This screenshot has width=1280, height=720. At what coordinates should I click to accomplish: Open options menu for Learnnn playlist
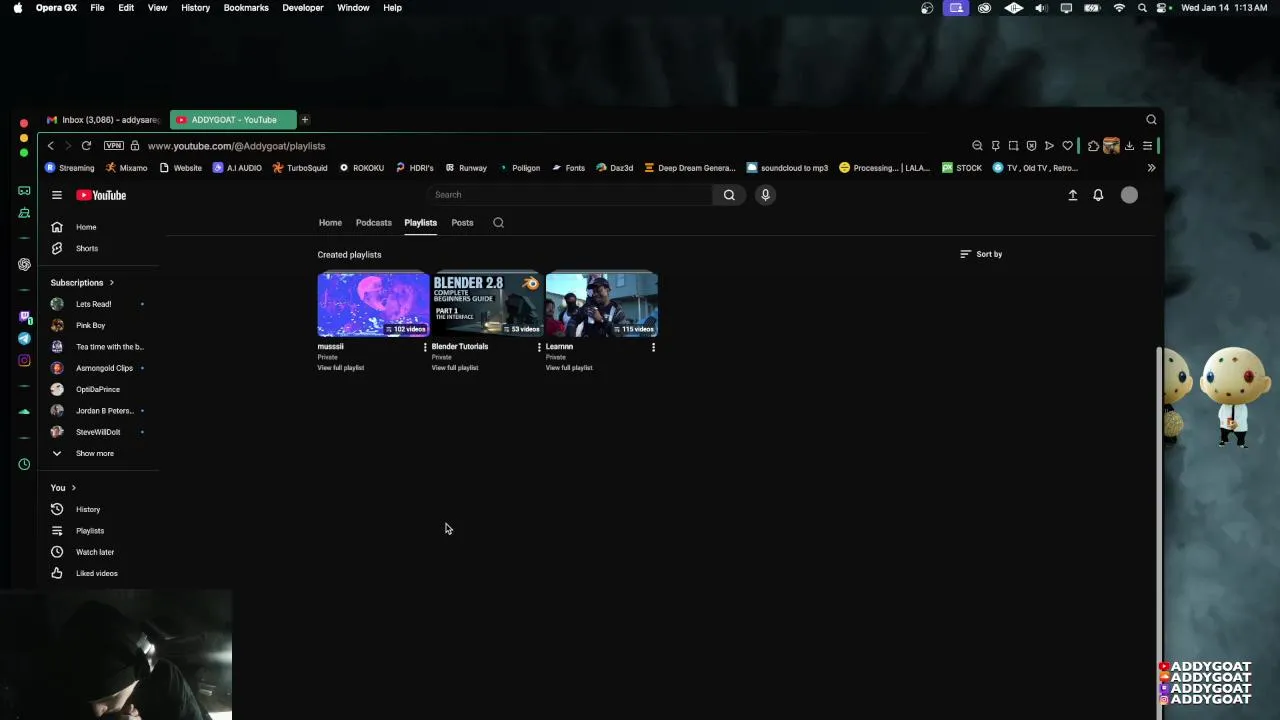653,347
